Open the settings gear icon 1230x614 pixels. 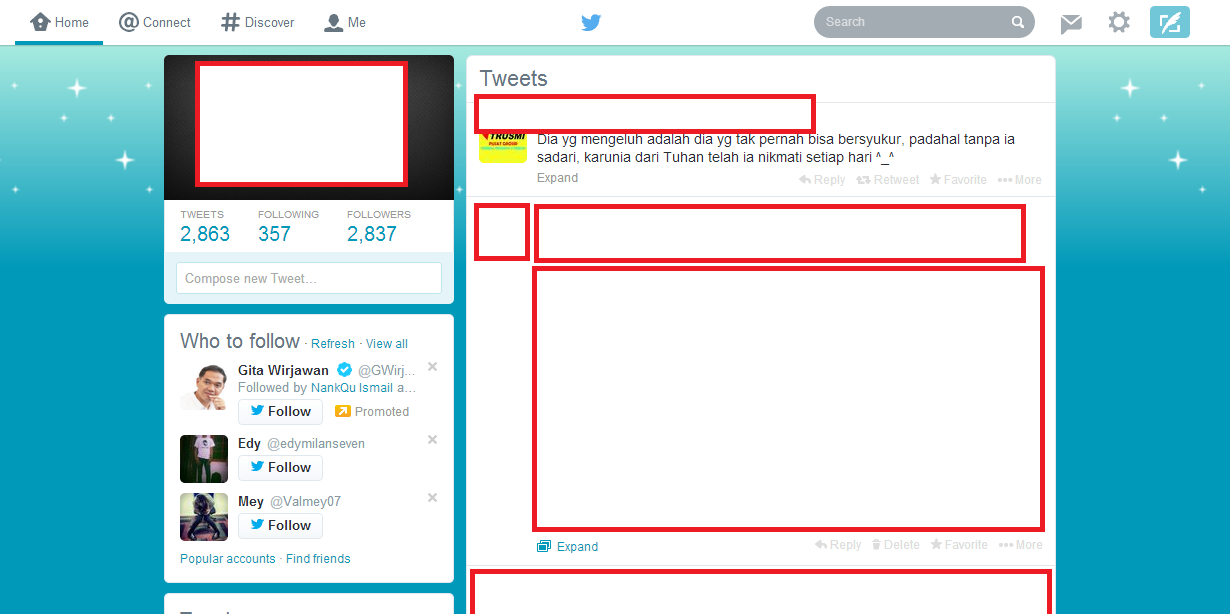pyautogui.click(x=1119, y=21)
